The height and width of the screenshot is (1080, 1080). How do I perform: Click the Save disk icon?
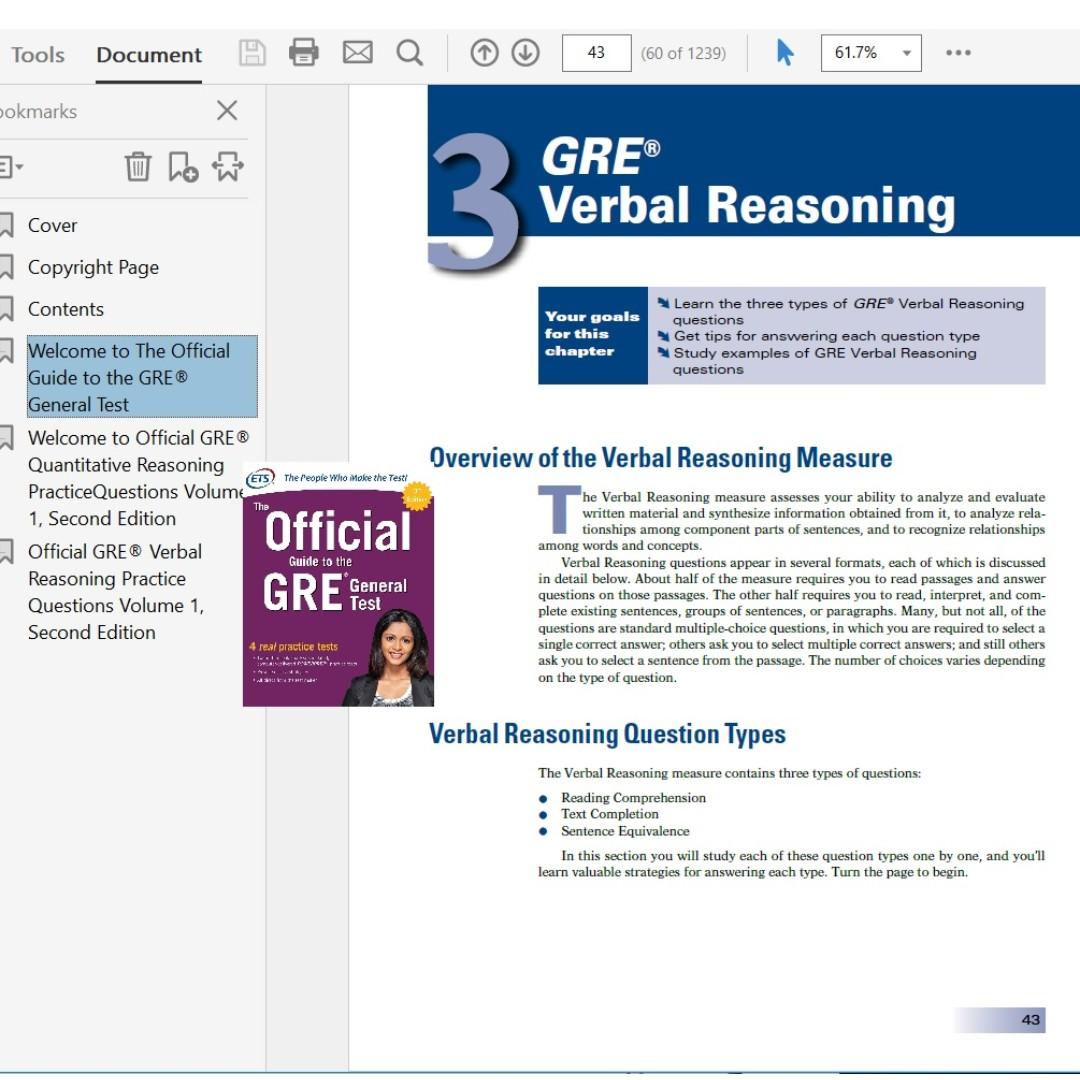click(252, 53)
